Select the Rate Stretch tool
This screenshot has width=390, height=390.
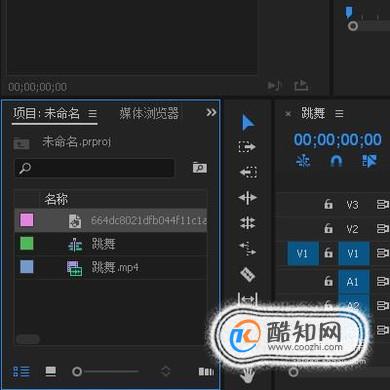(248, 249)
